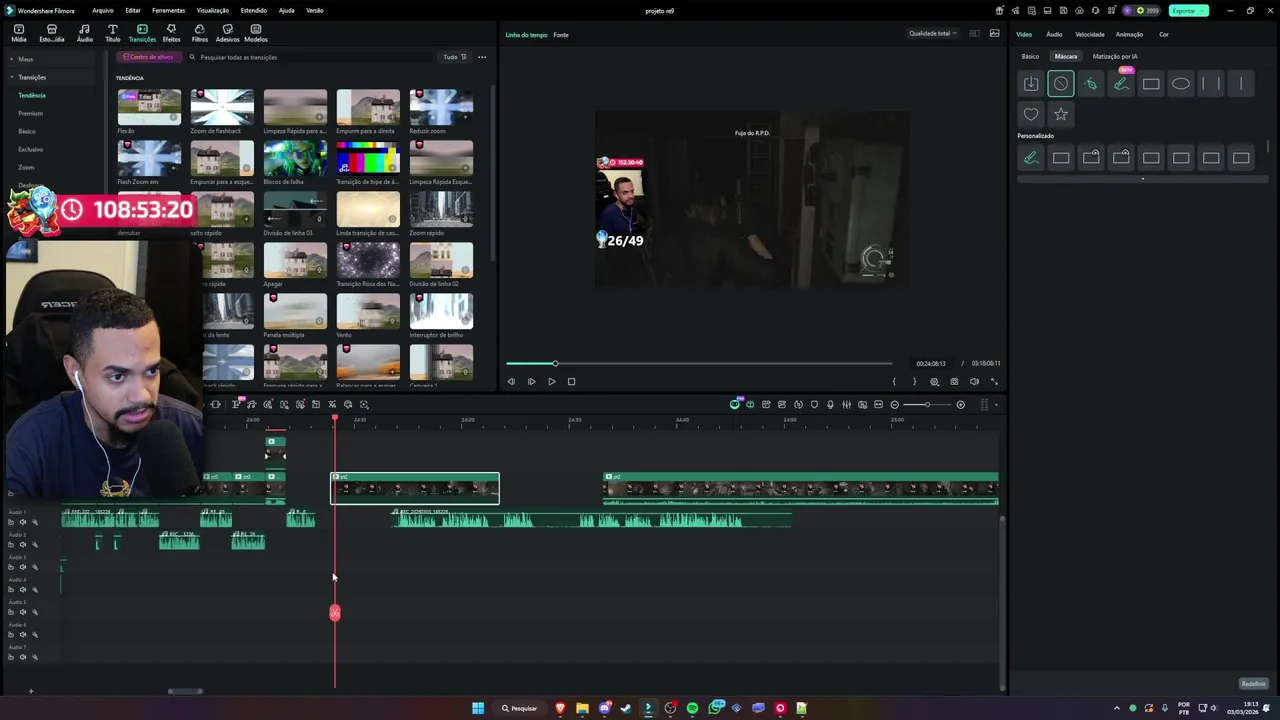Viewport: 1280px width, 720px height.
Task: Take a snapshot with the camera icon
Action: point(954,381)
